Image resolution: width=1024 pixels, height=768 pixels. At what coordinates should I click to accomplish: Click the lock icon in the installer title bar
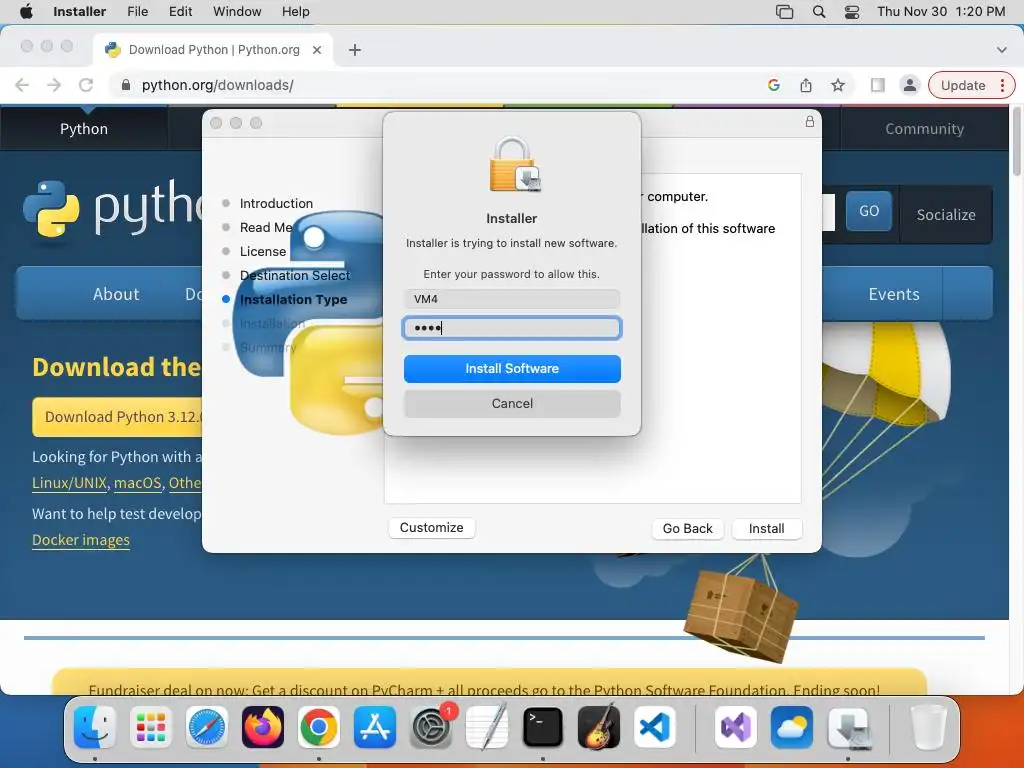coord(810,121)
